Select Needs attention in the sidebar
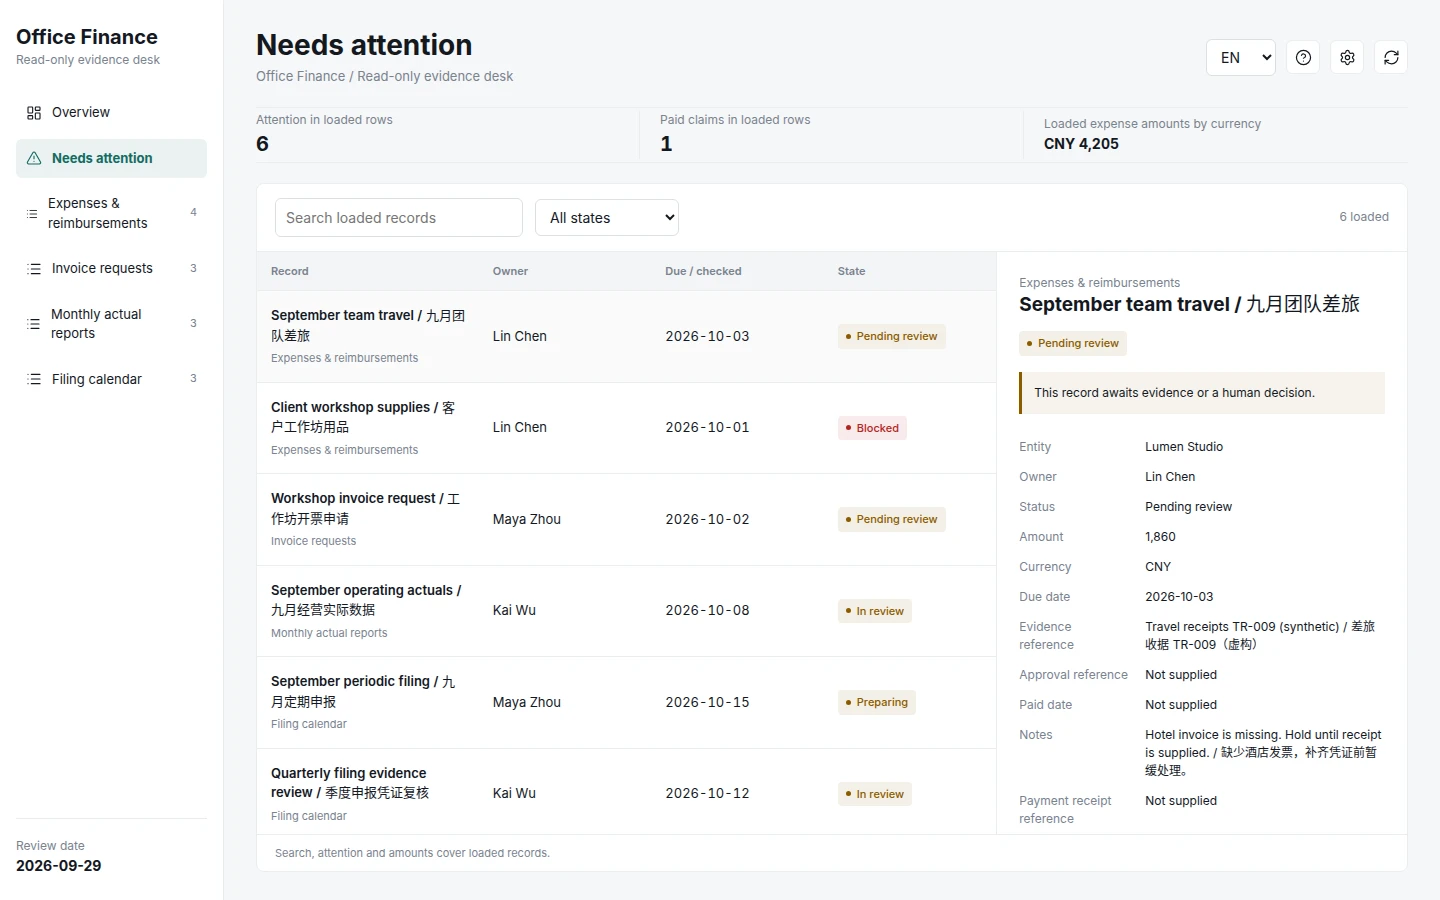 coord(111,158)
